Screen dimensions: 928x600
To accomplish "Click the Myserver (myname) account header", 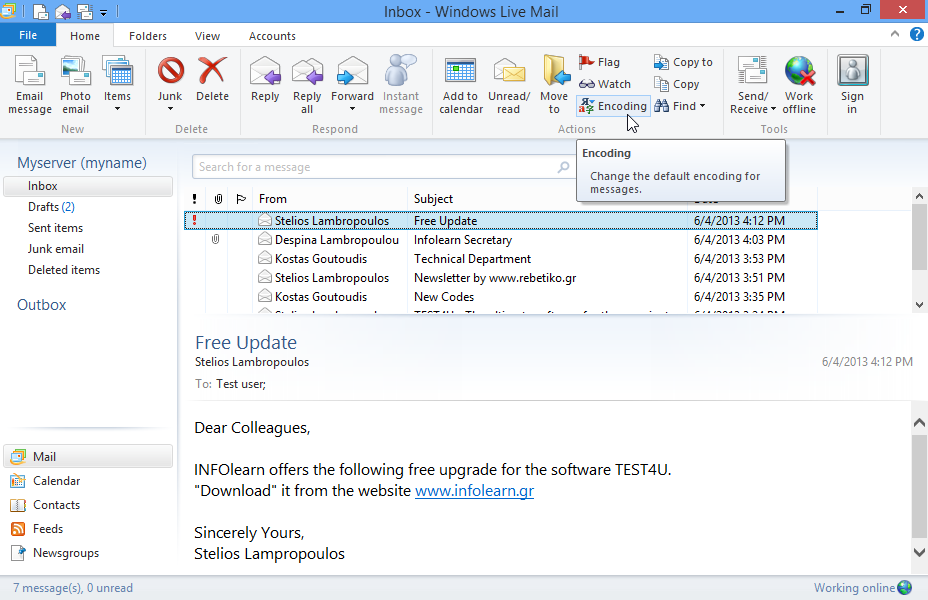I will (x=82, y=163).
